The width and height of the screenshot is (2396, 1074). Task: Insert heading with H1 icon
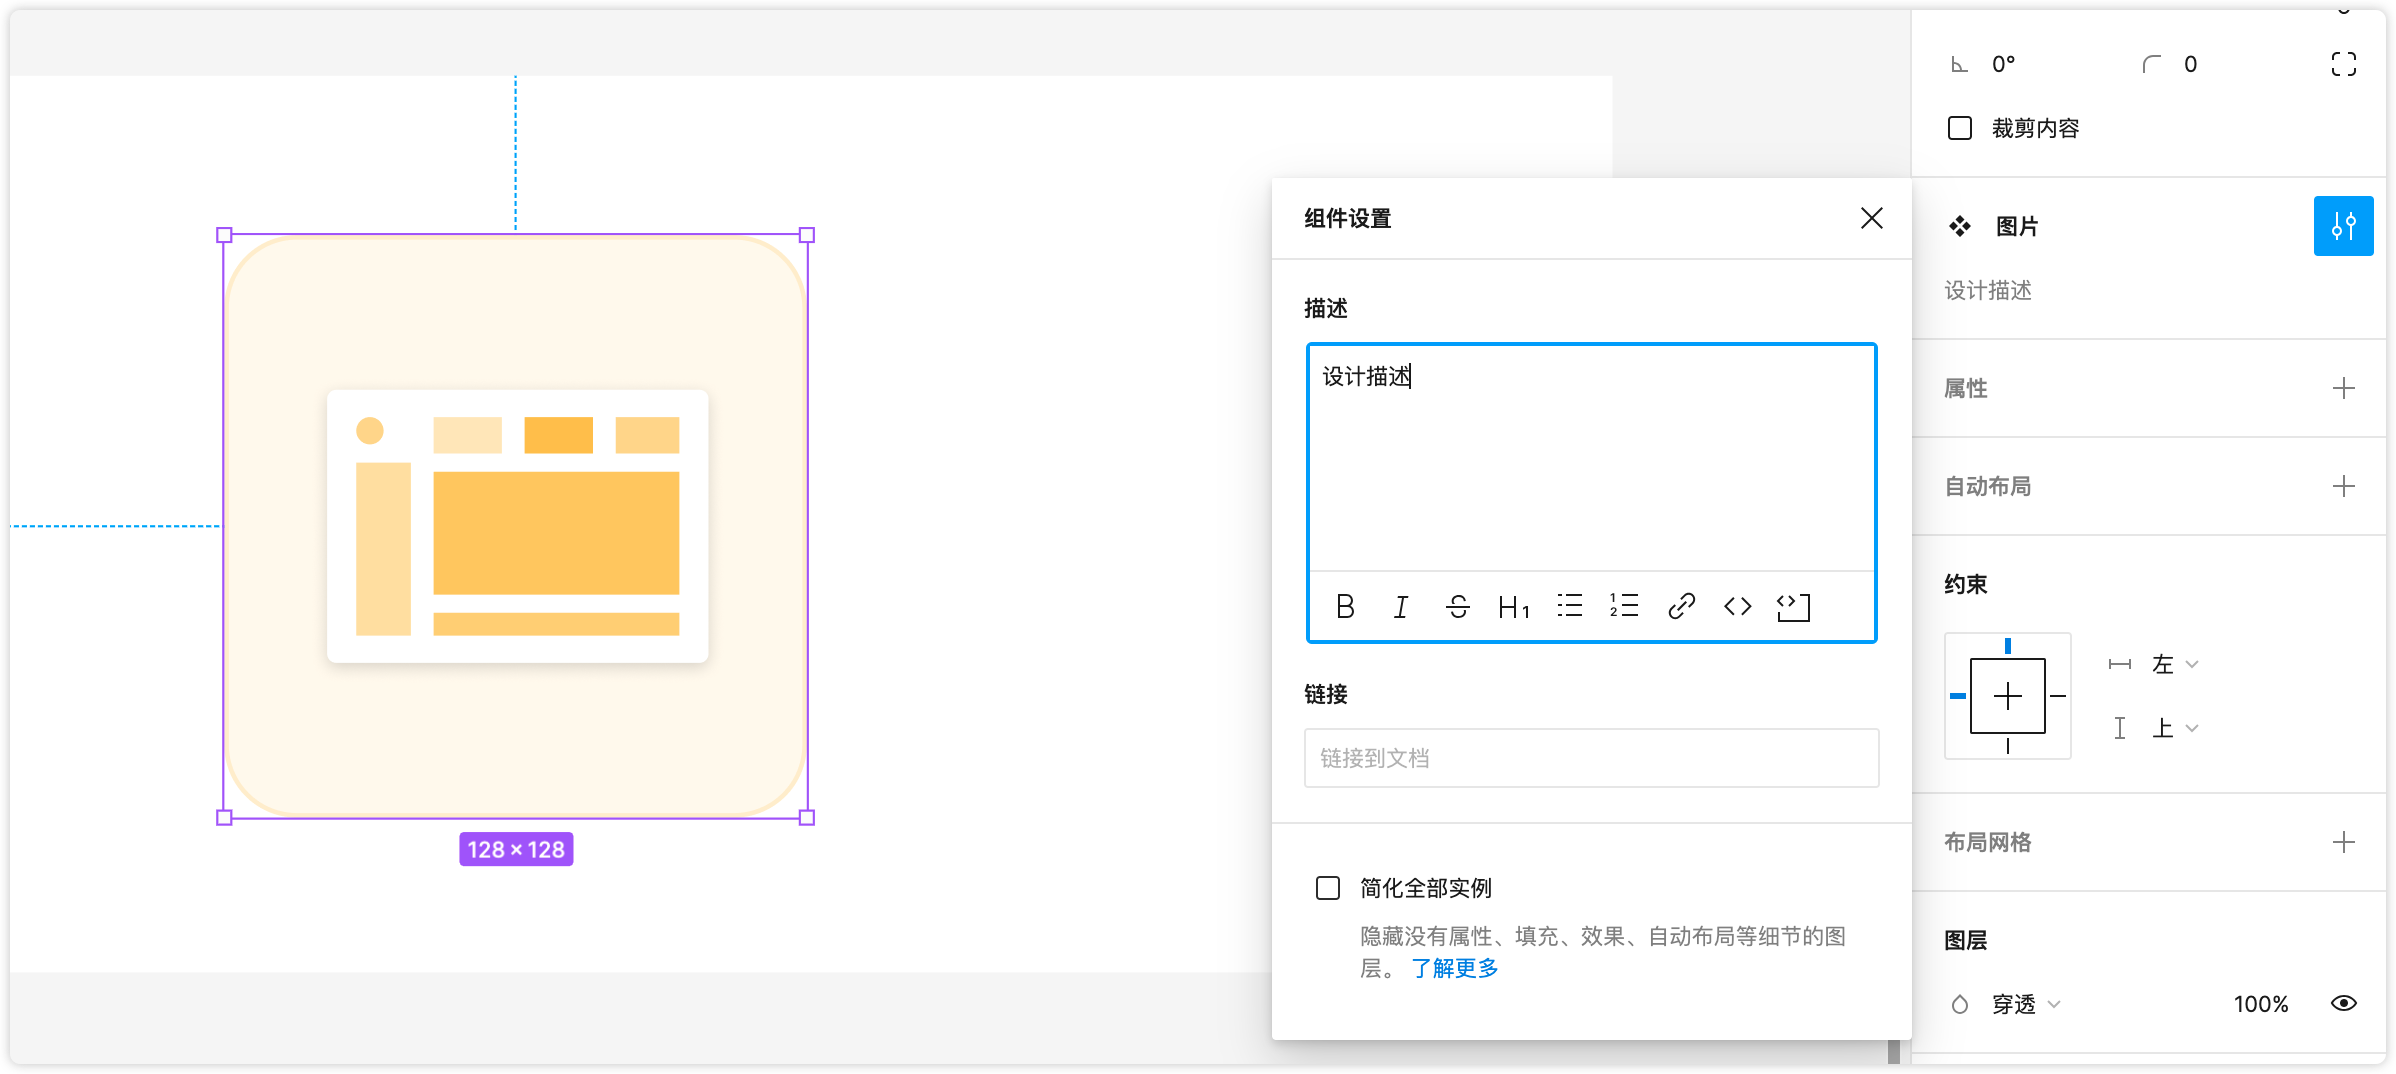click(1513, 607)
